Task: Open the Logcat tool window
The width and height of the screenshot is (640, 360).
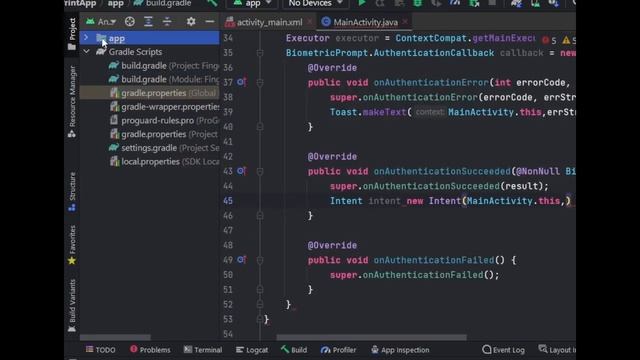Action: click(x=252, y=350)
